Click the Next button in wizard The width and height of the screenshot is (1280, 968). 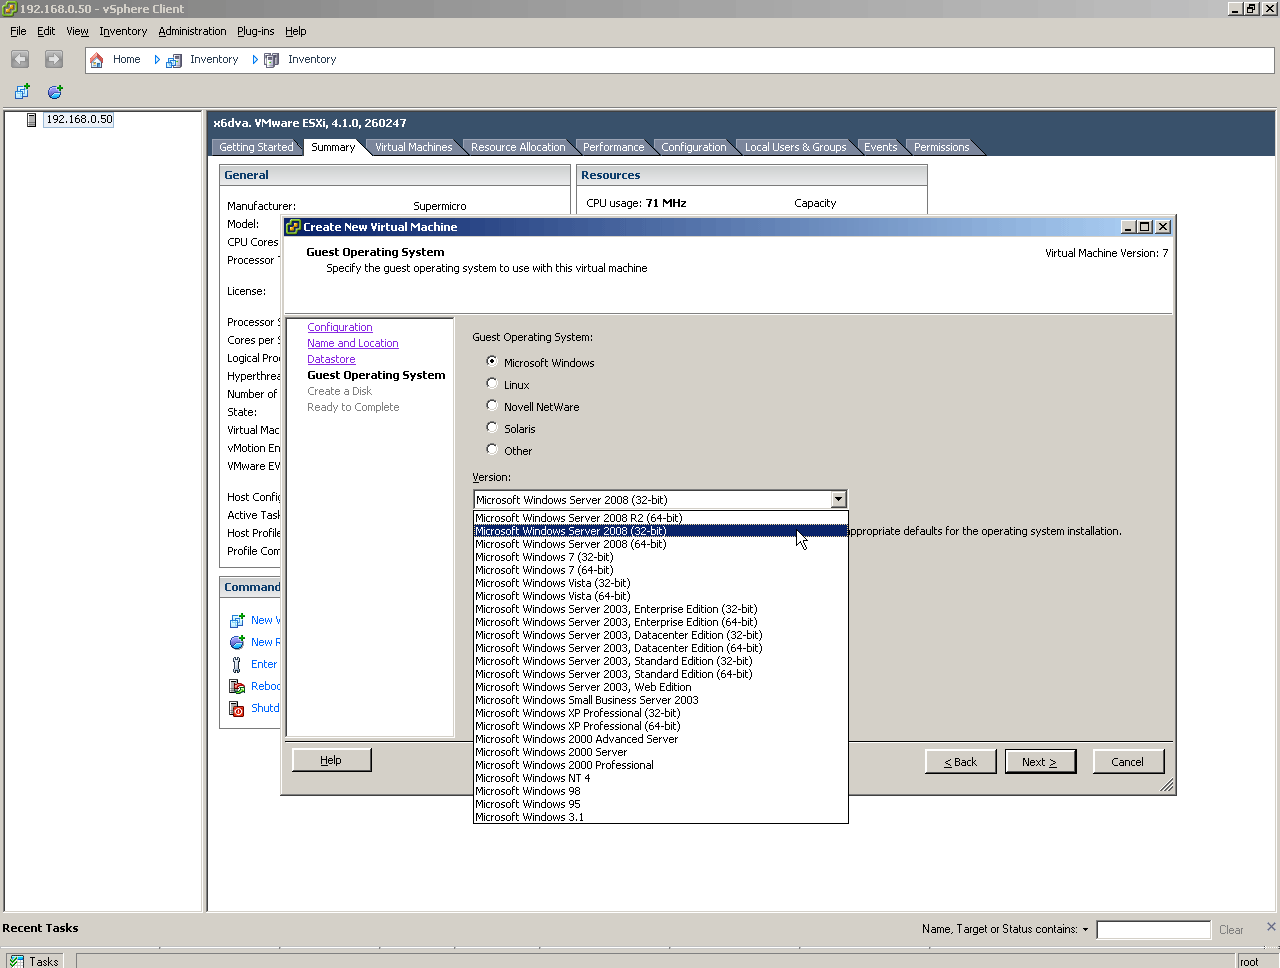(1040, 762)
